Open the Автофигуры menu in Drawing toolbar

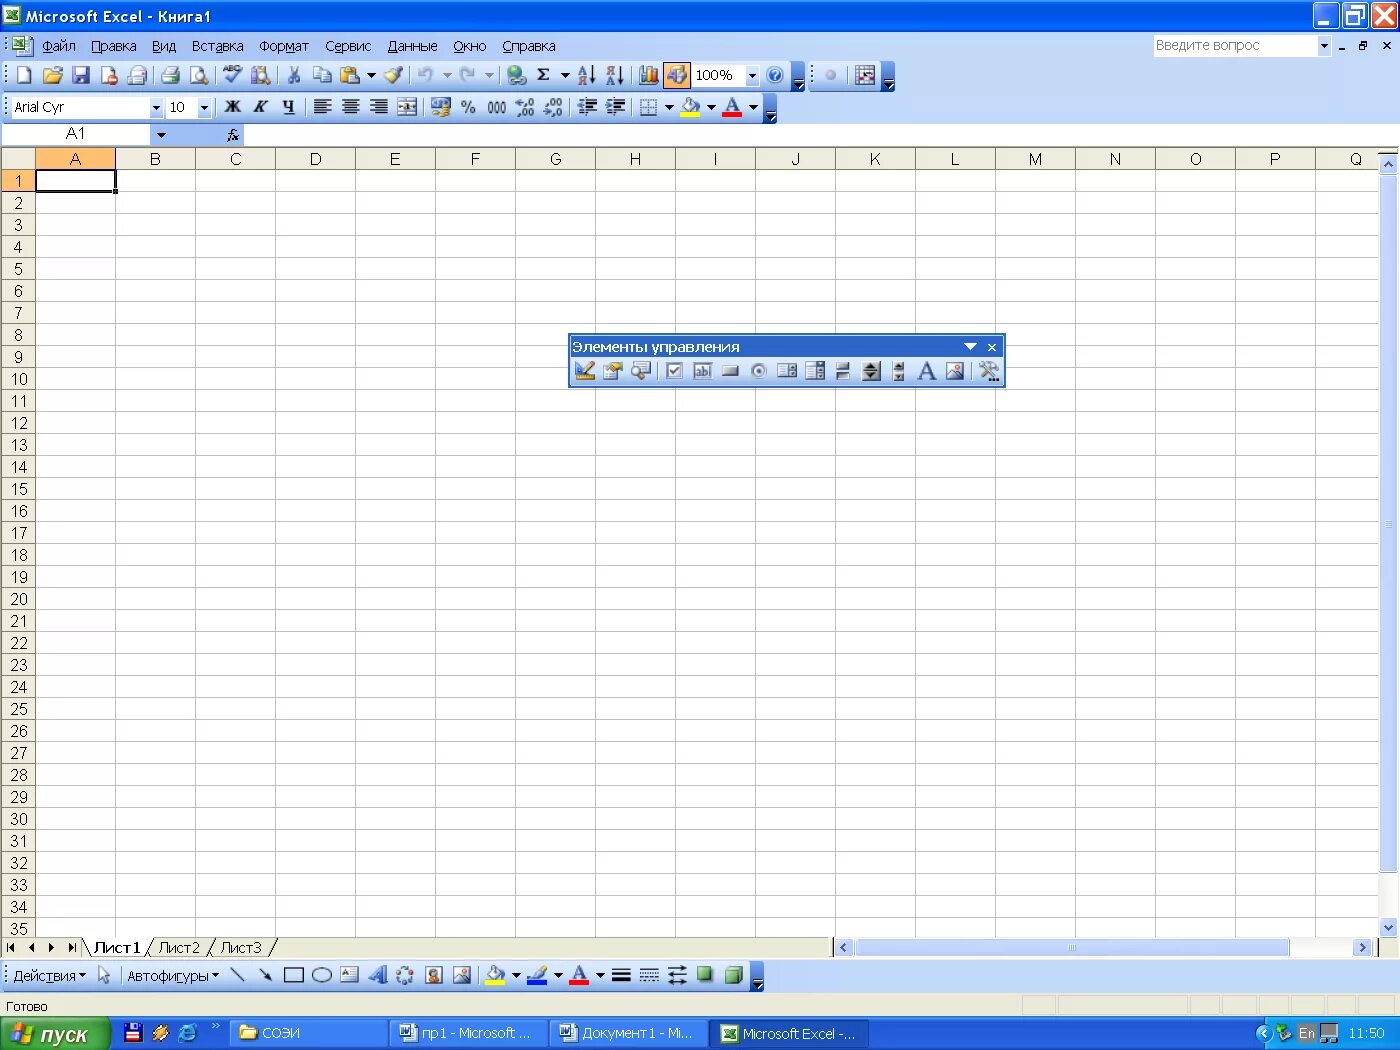pyautogui.click(x=173, y=976)
